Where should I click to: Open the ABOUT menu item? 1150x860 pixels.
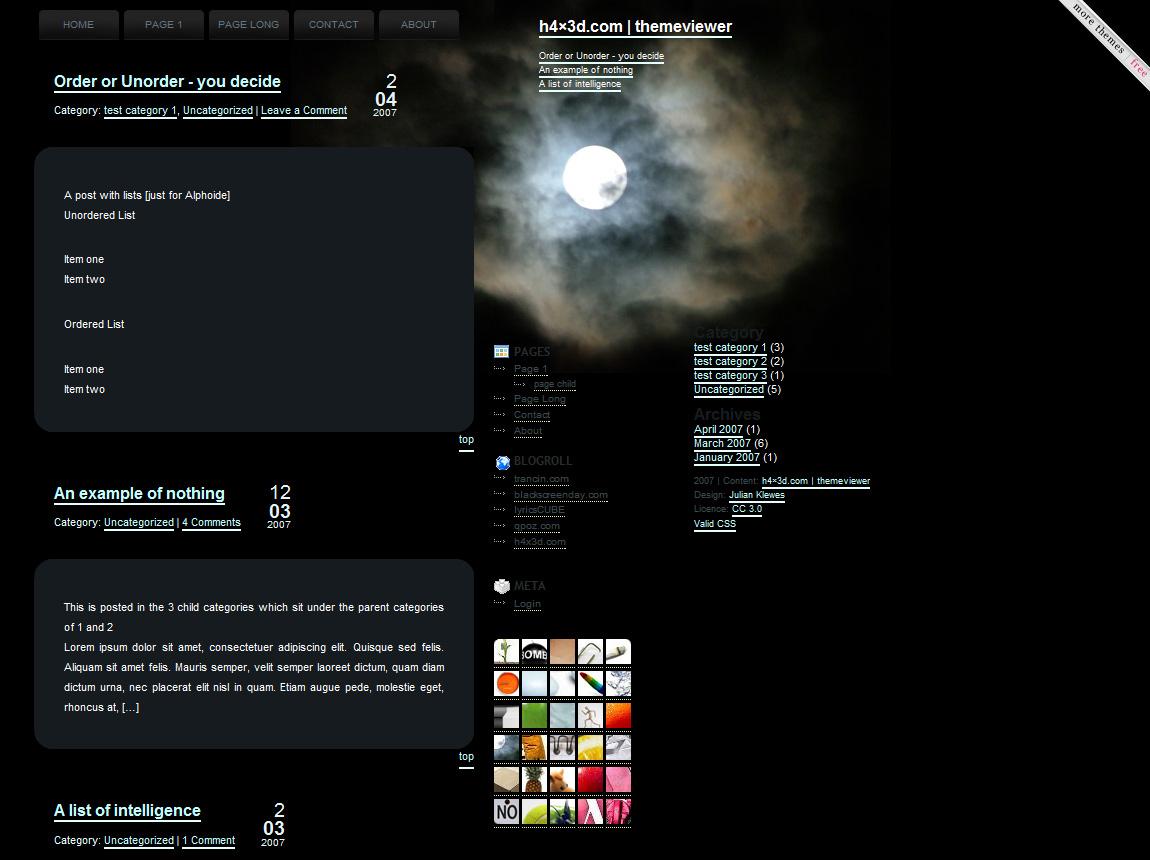[x=418, y=24]
